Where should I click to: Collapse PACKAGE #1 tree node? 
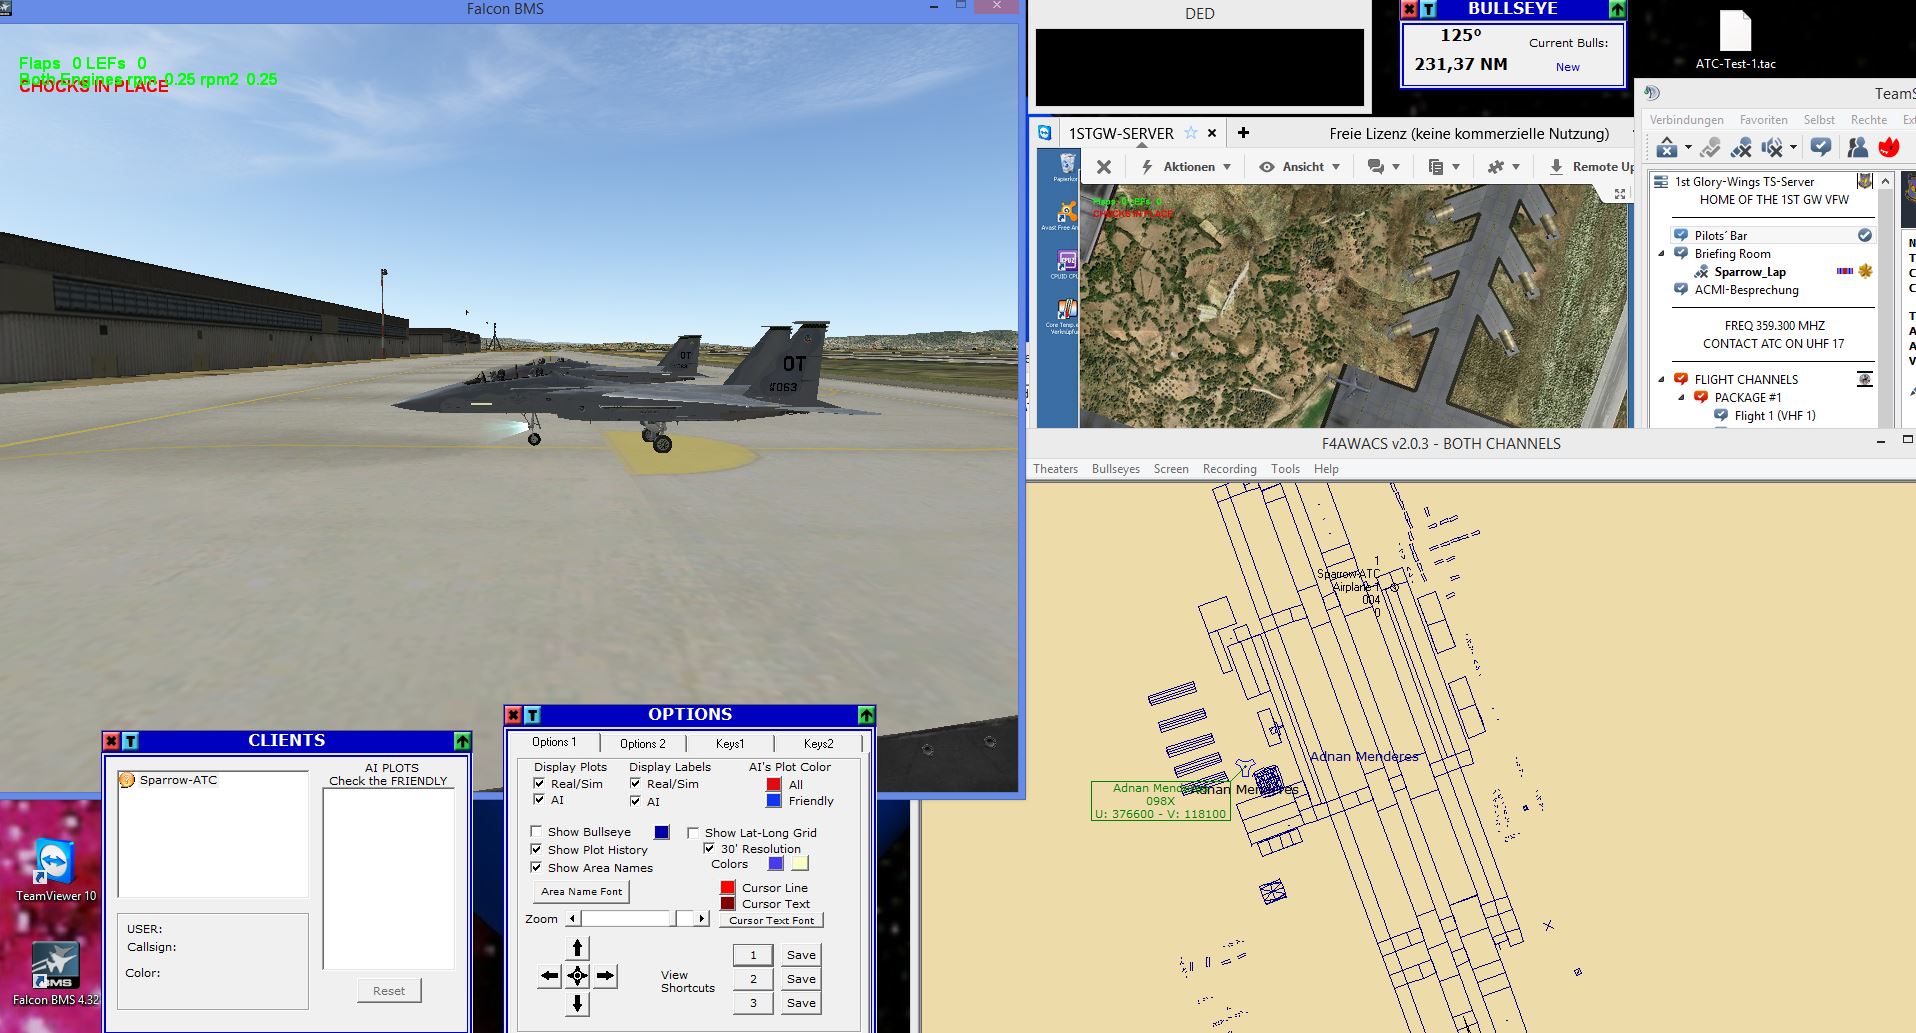pyautogui.click(x=1681, y=398)
